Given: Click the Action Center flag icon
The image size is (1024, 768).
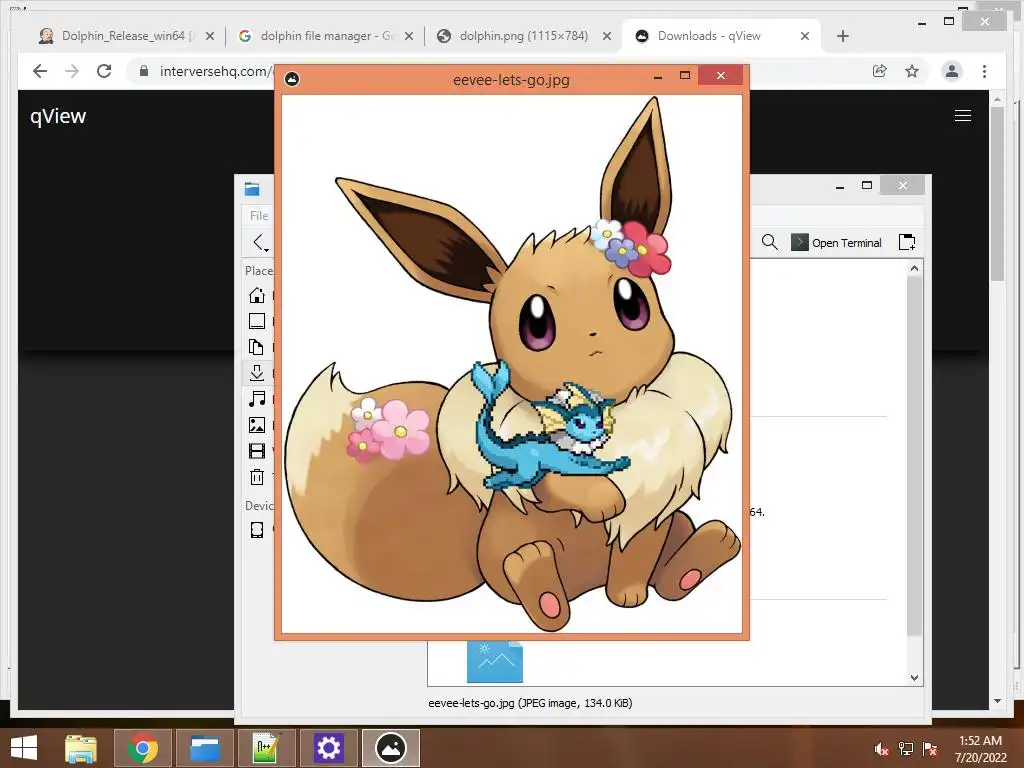Looking at the screenshot, I should click(930, 749).
